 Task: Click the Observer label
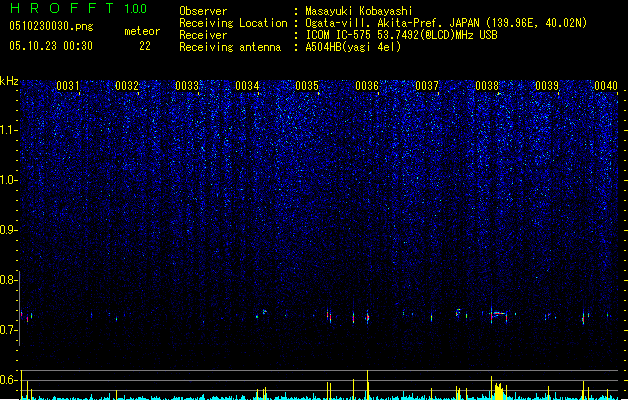coord(203,11)
